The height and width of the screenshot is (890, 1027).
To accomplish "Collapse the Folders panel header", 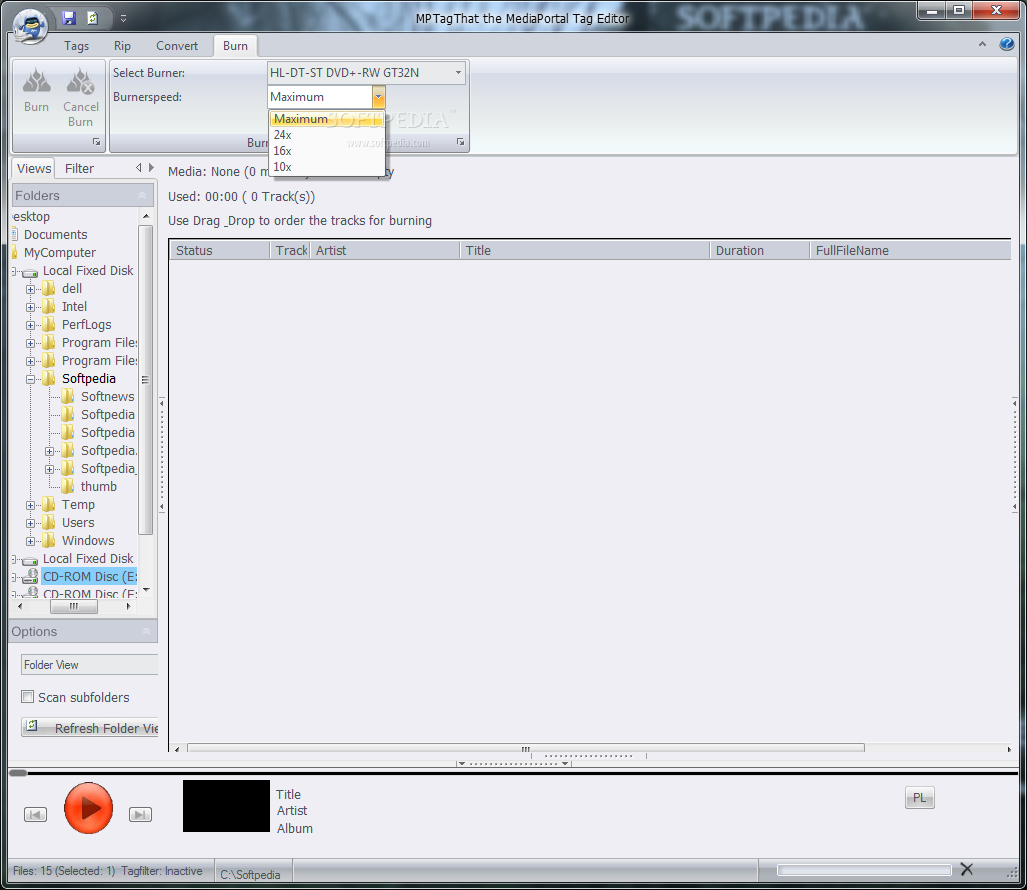I will click(x=83, y=195).
